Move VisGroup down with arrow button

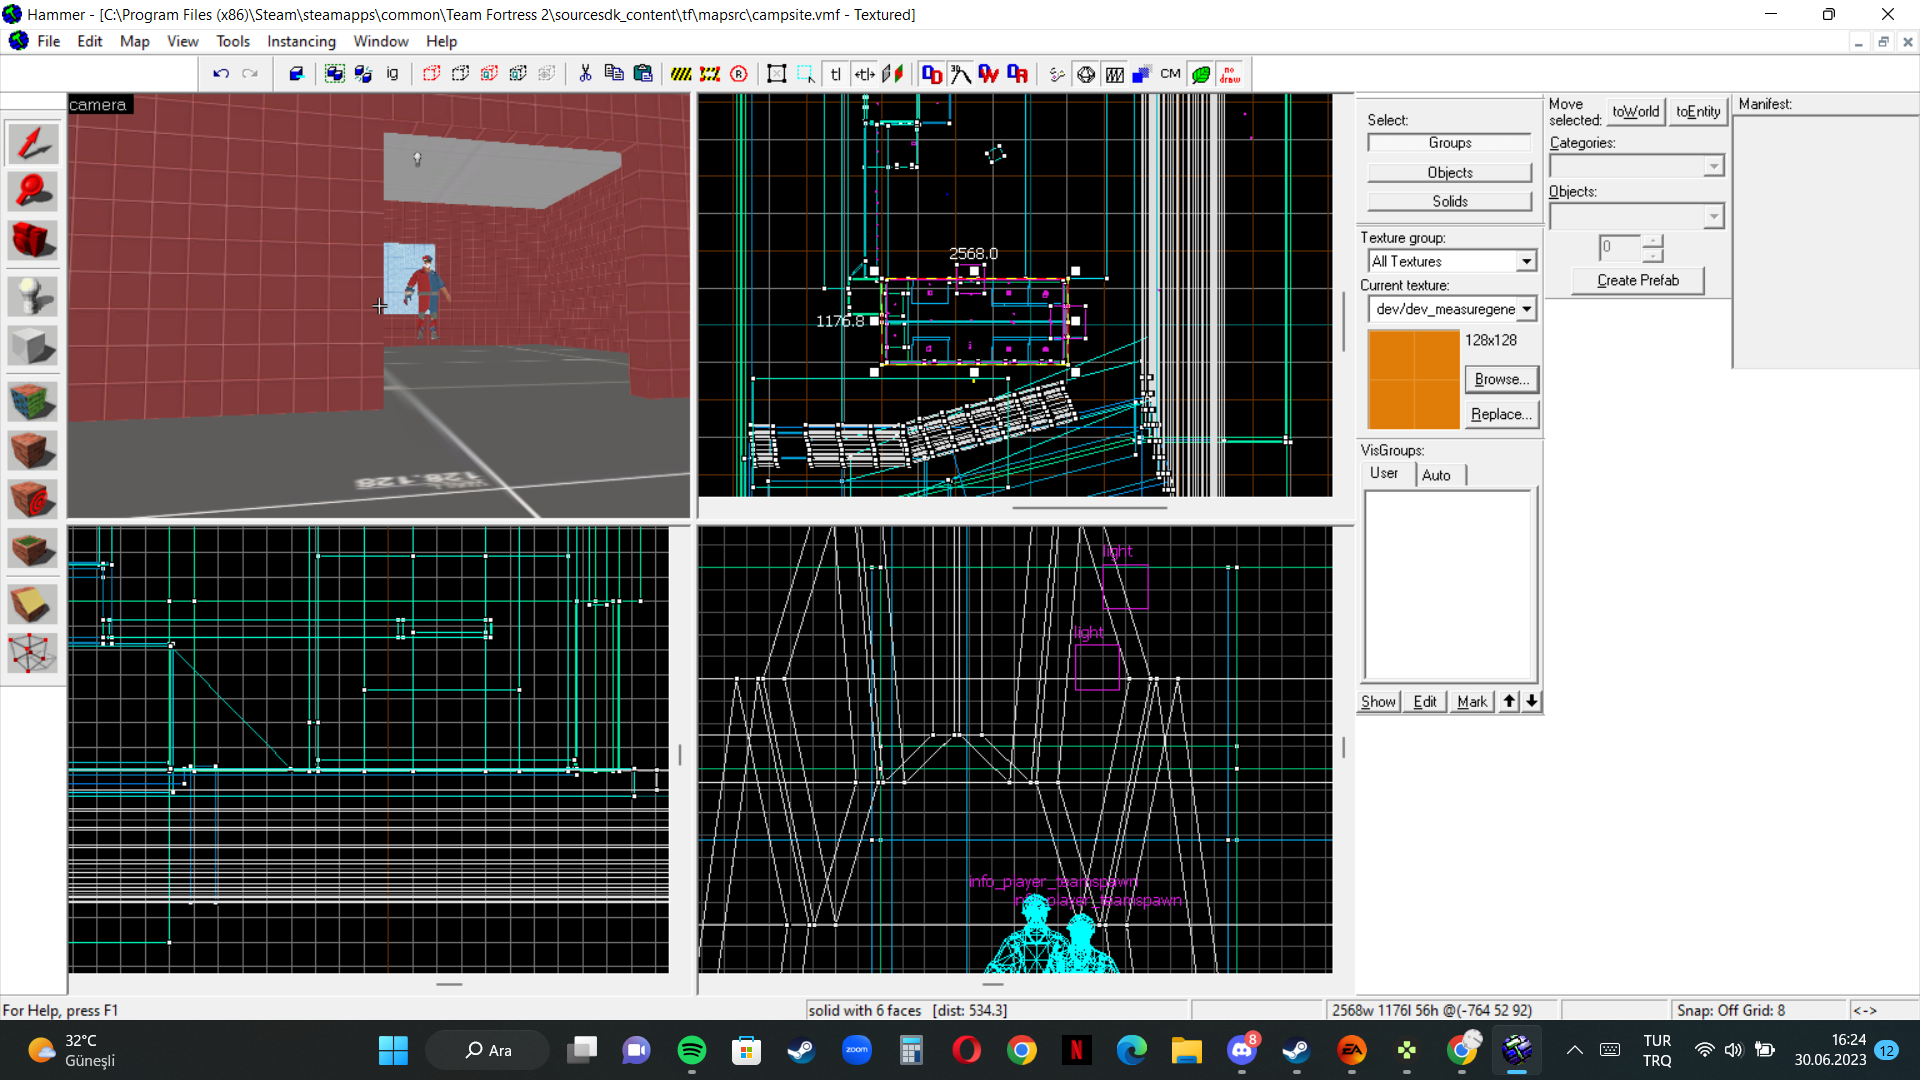tap(1531, 701)
